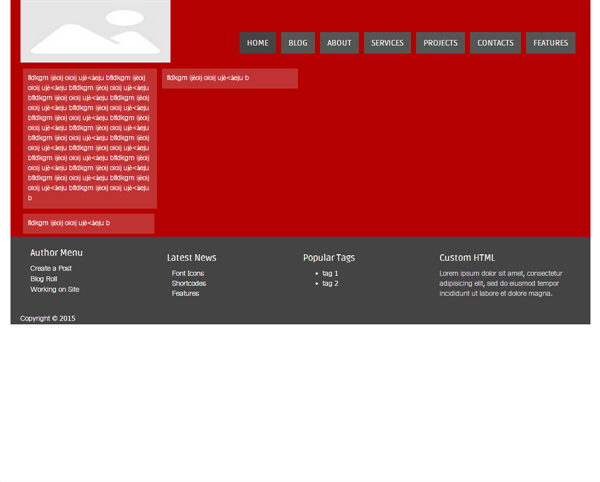Screen dimensions: 600x482
Task: Select the tag 2 link
Action: click(330, 283)
